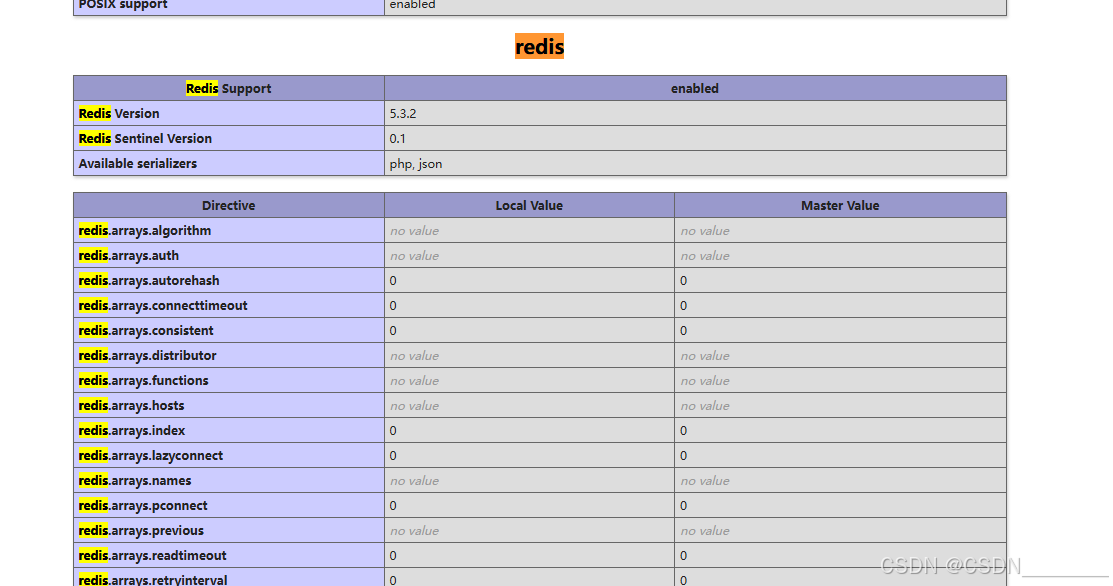Click master value of redis.arrays.pconnect
The height and width of the screenshot is (586, 1113).
pyautogui.click(x=840, y=505)
